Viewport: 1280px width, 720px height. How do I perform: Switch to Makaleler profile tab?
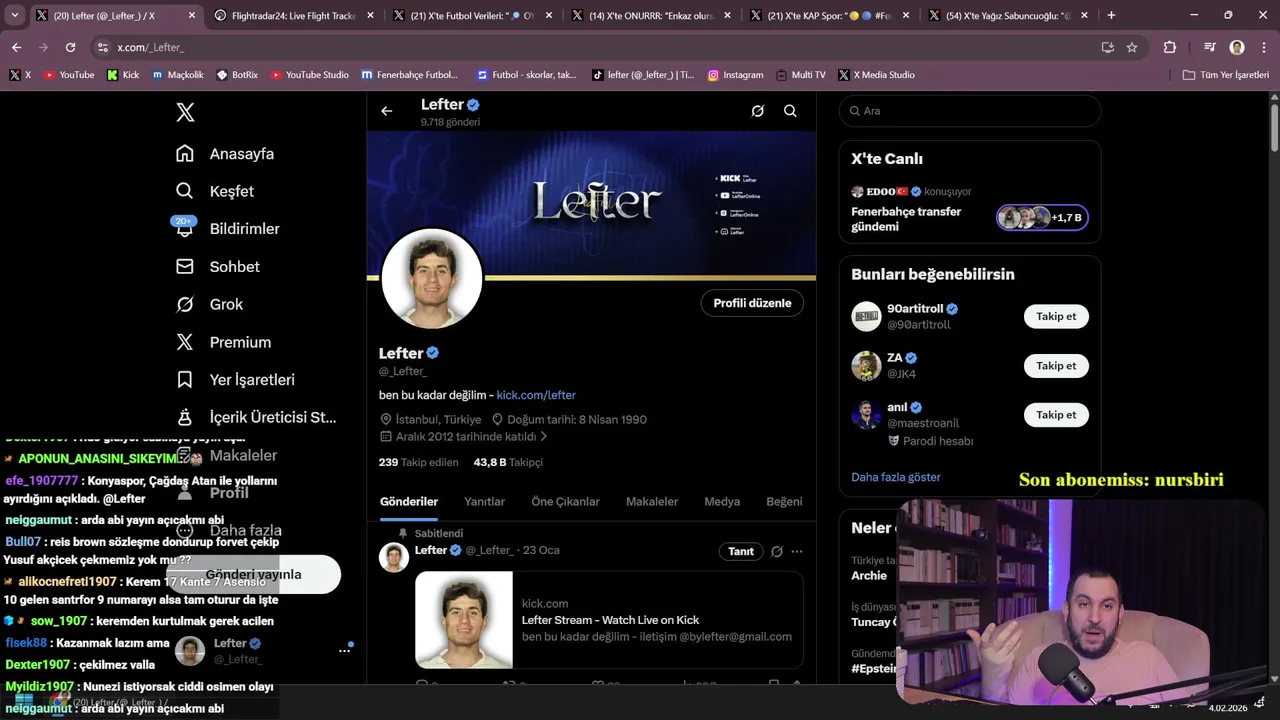coord(652,501)
